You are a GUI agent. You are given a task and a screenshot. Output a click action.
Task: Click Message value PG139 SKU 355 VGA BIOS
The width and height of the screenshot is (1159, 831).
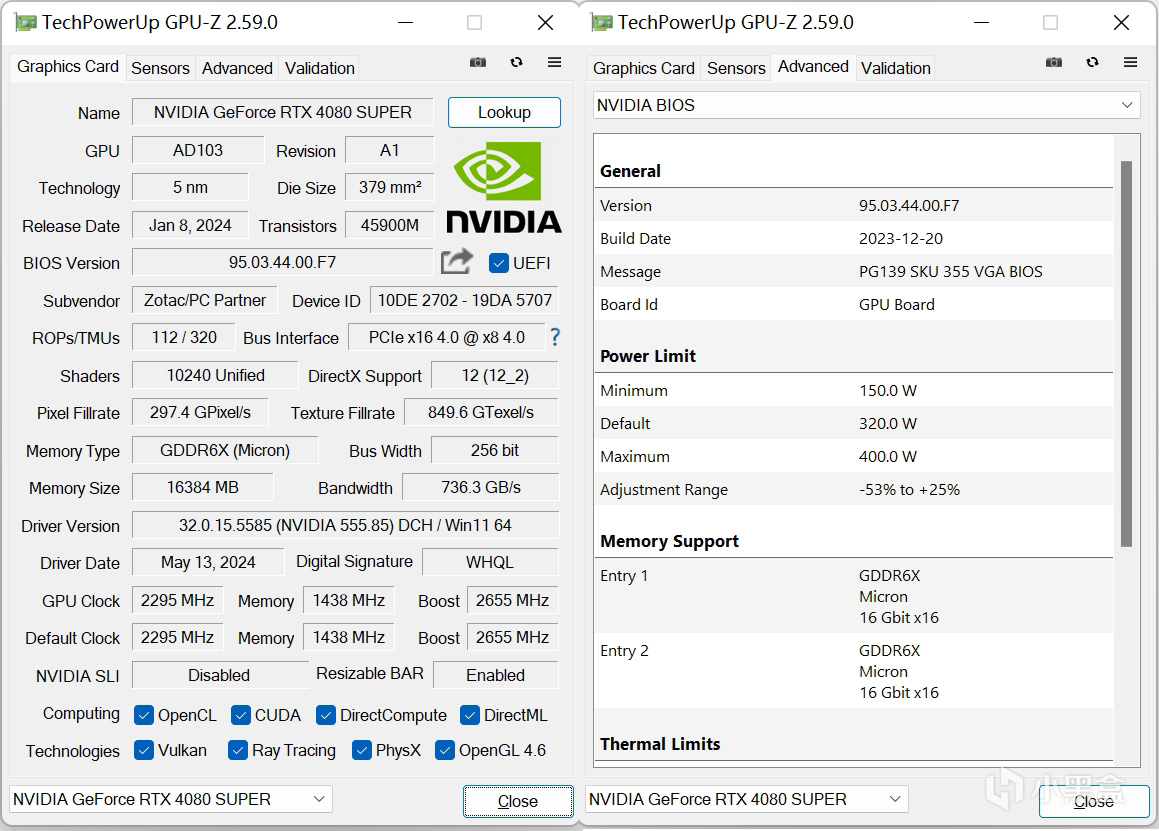951,271
